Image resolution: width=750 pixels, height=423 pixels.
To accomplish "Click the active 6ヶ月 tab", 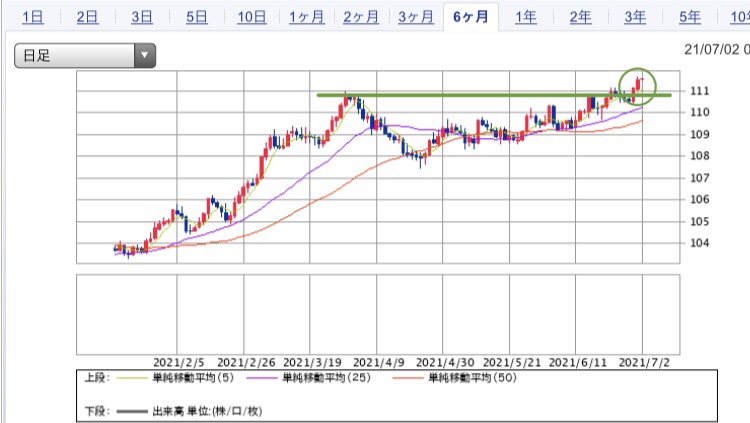I will [471, 17].
